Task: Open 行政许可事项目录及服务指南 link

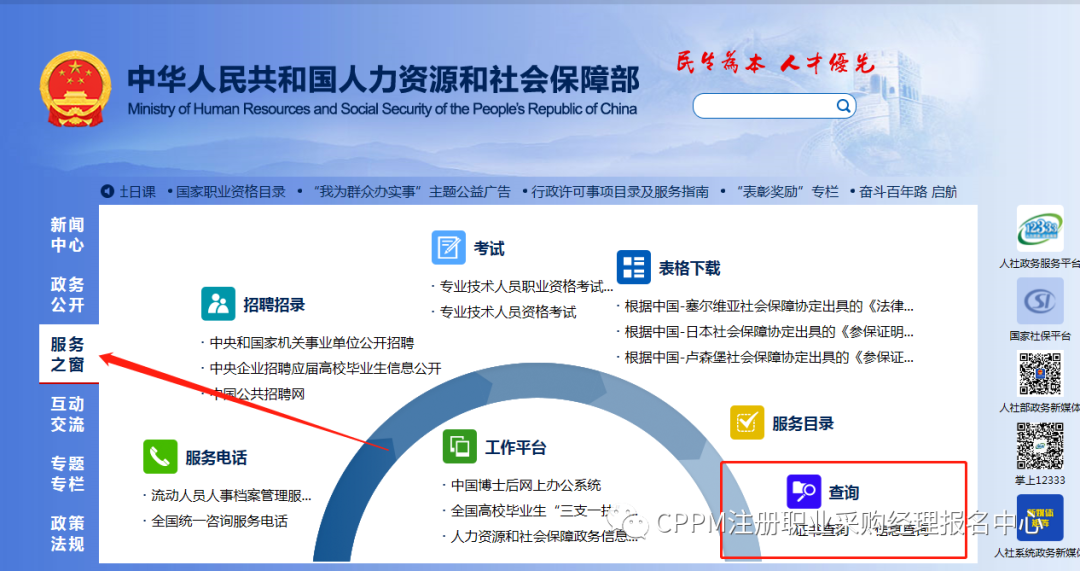Action: pos(620,192)
